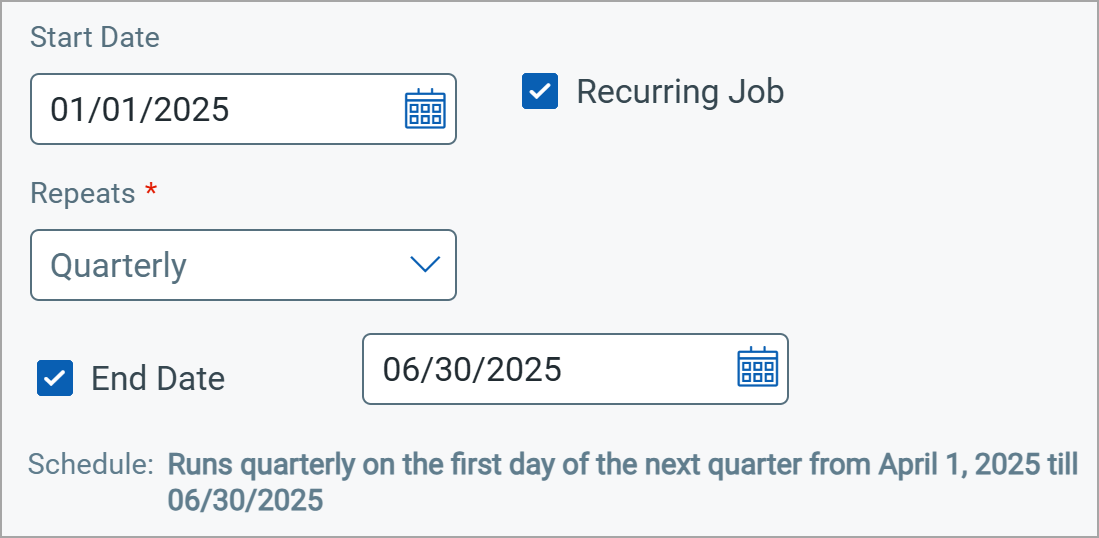Toggle Recurring Job via its label text

pos(680,92)
